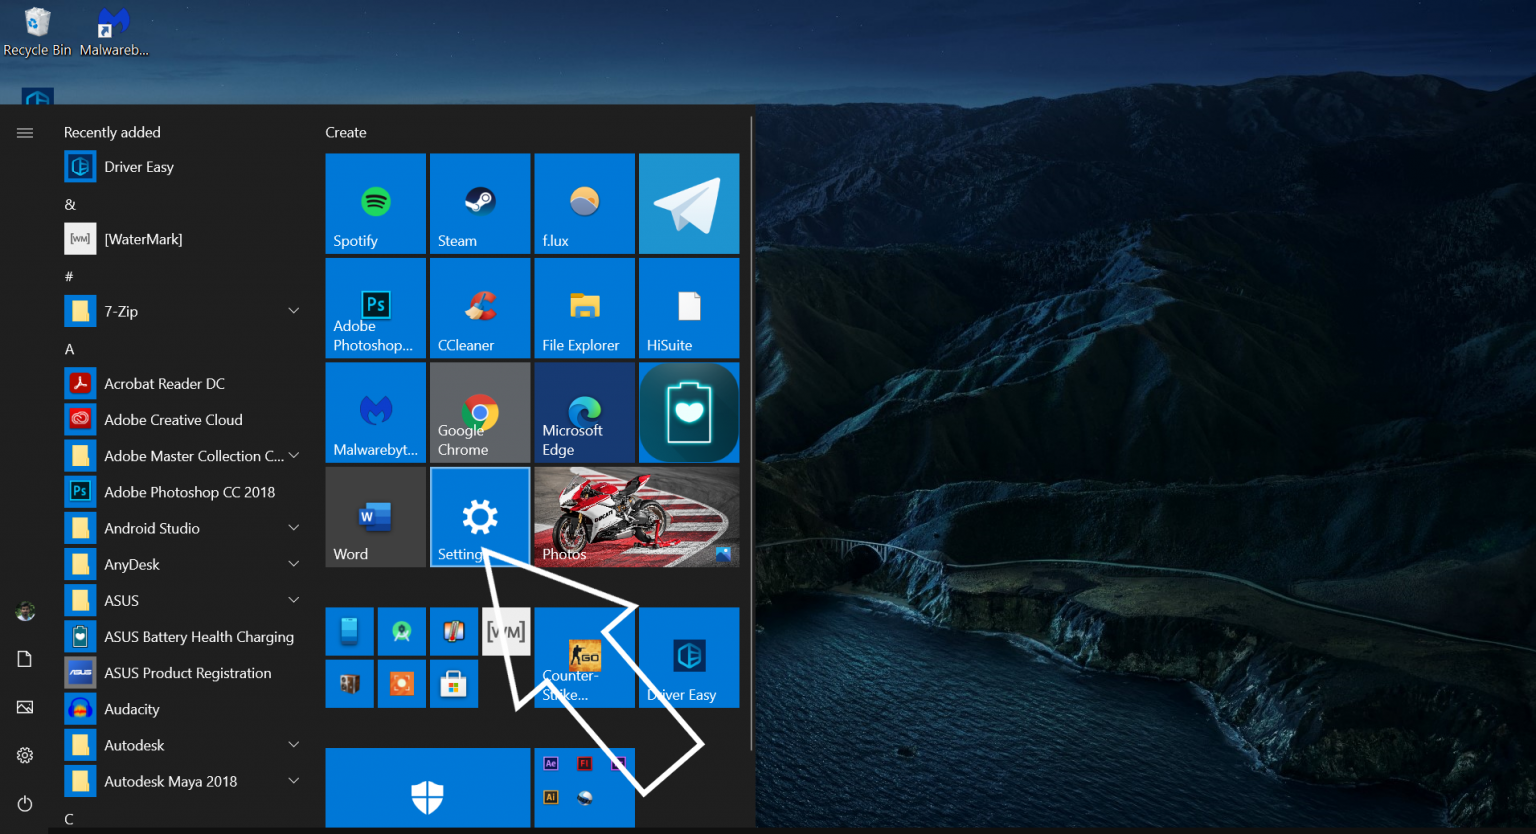Launch the Adobe Photoshop tile
The height and width of the screenshot is (834, 1536).
[x=375, y=308]
